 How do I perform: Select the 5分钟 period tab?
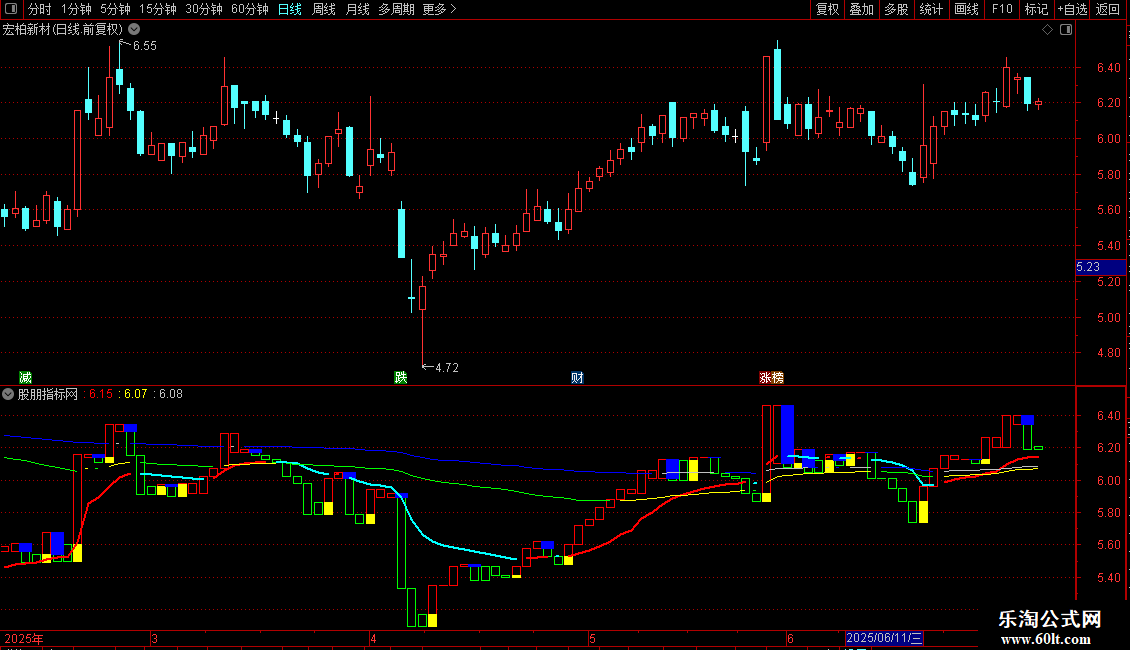(x=115, y=9)
